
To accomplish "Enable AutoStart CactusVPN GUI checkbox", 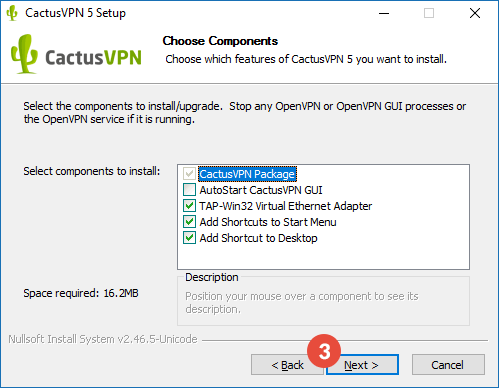I will [x=189, y=190].
